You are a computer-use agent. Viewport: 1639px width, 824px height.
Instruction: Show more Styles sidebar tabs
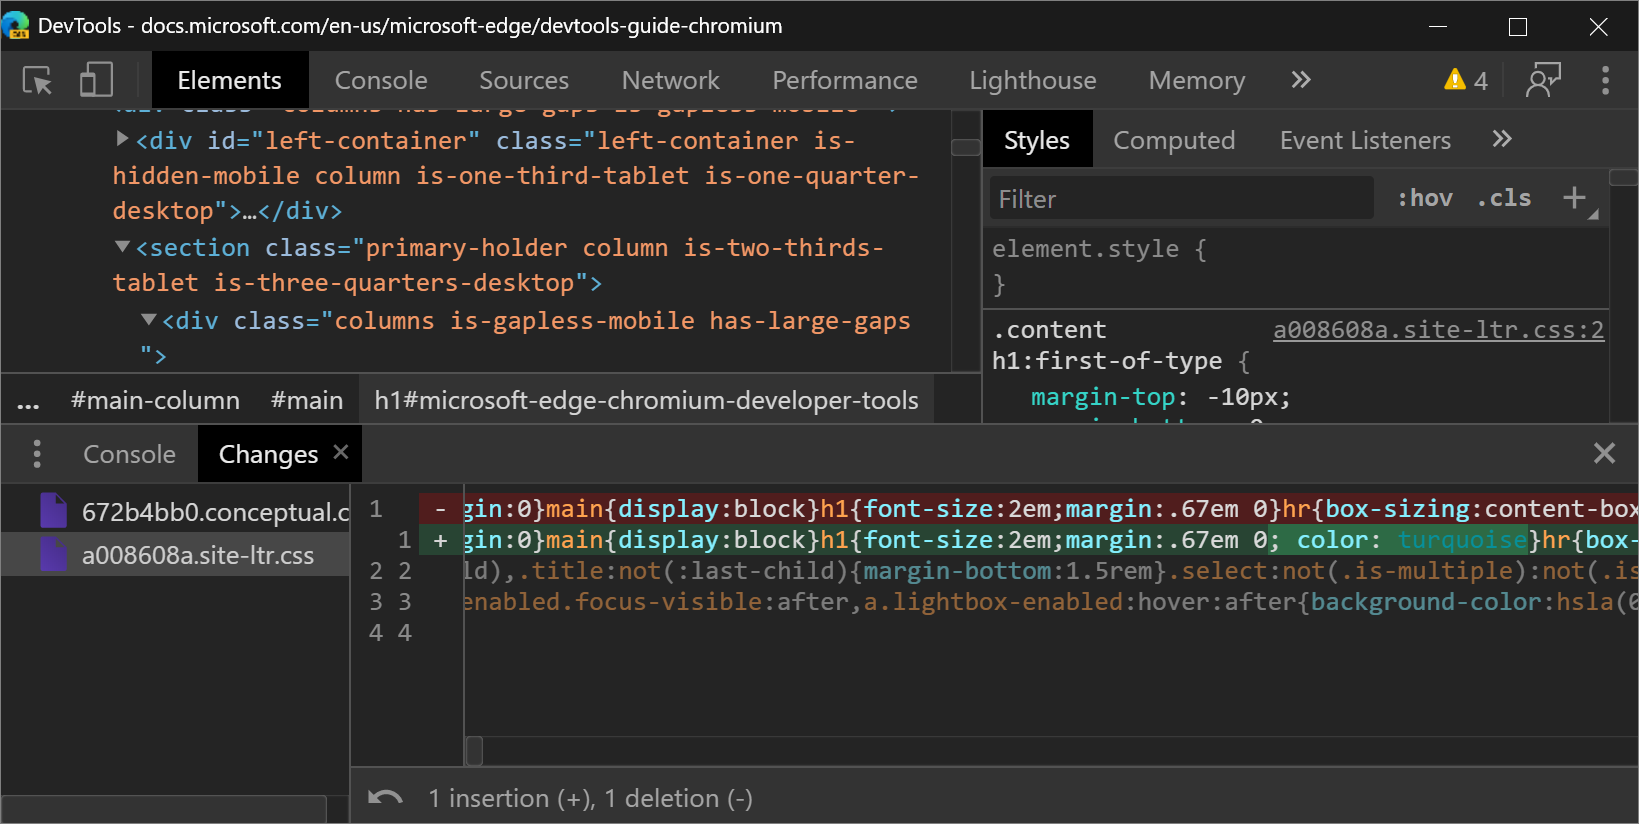click(x=1501, y=140)
